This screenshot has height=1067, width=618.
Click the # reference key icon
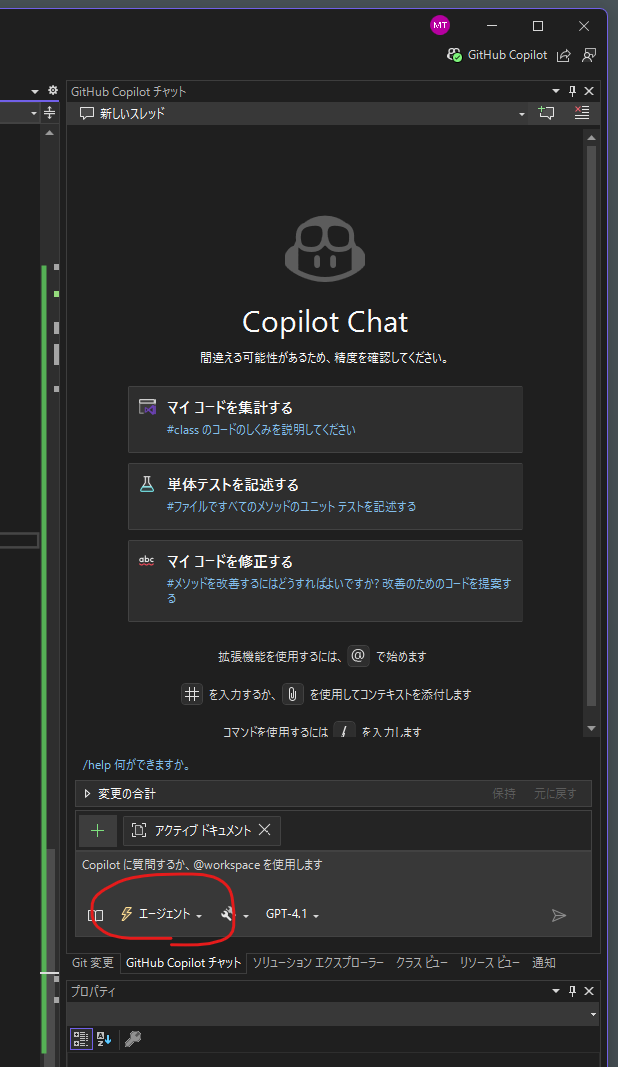(192, 694)
